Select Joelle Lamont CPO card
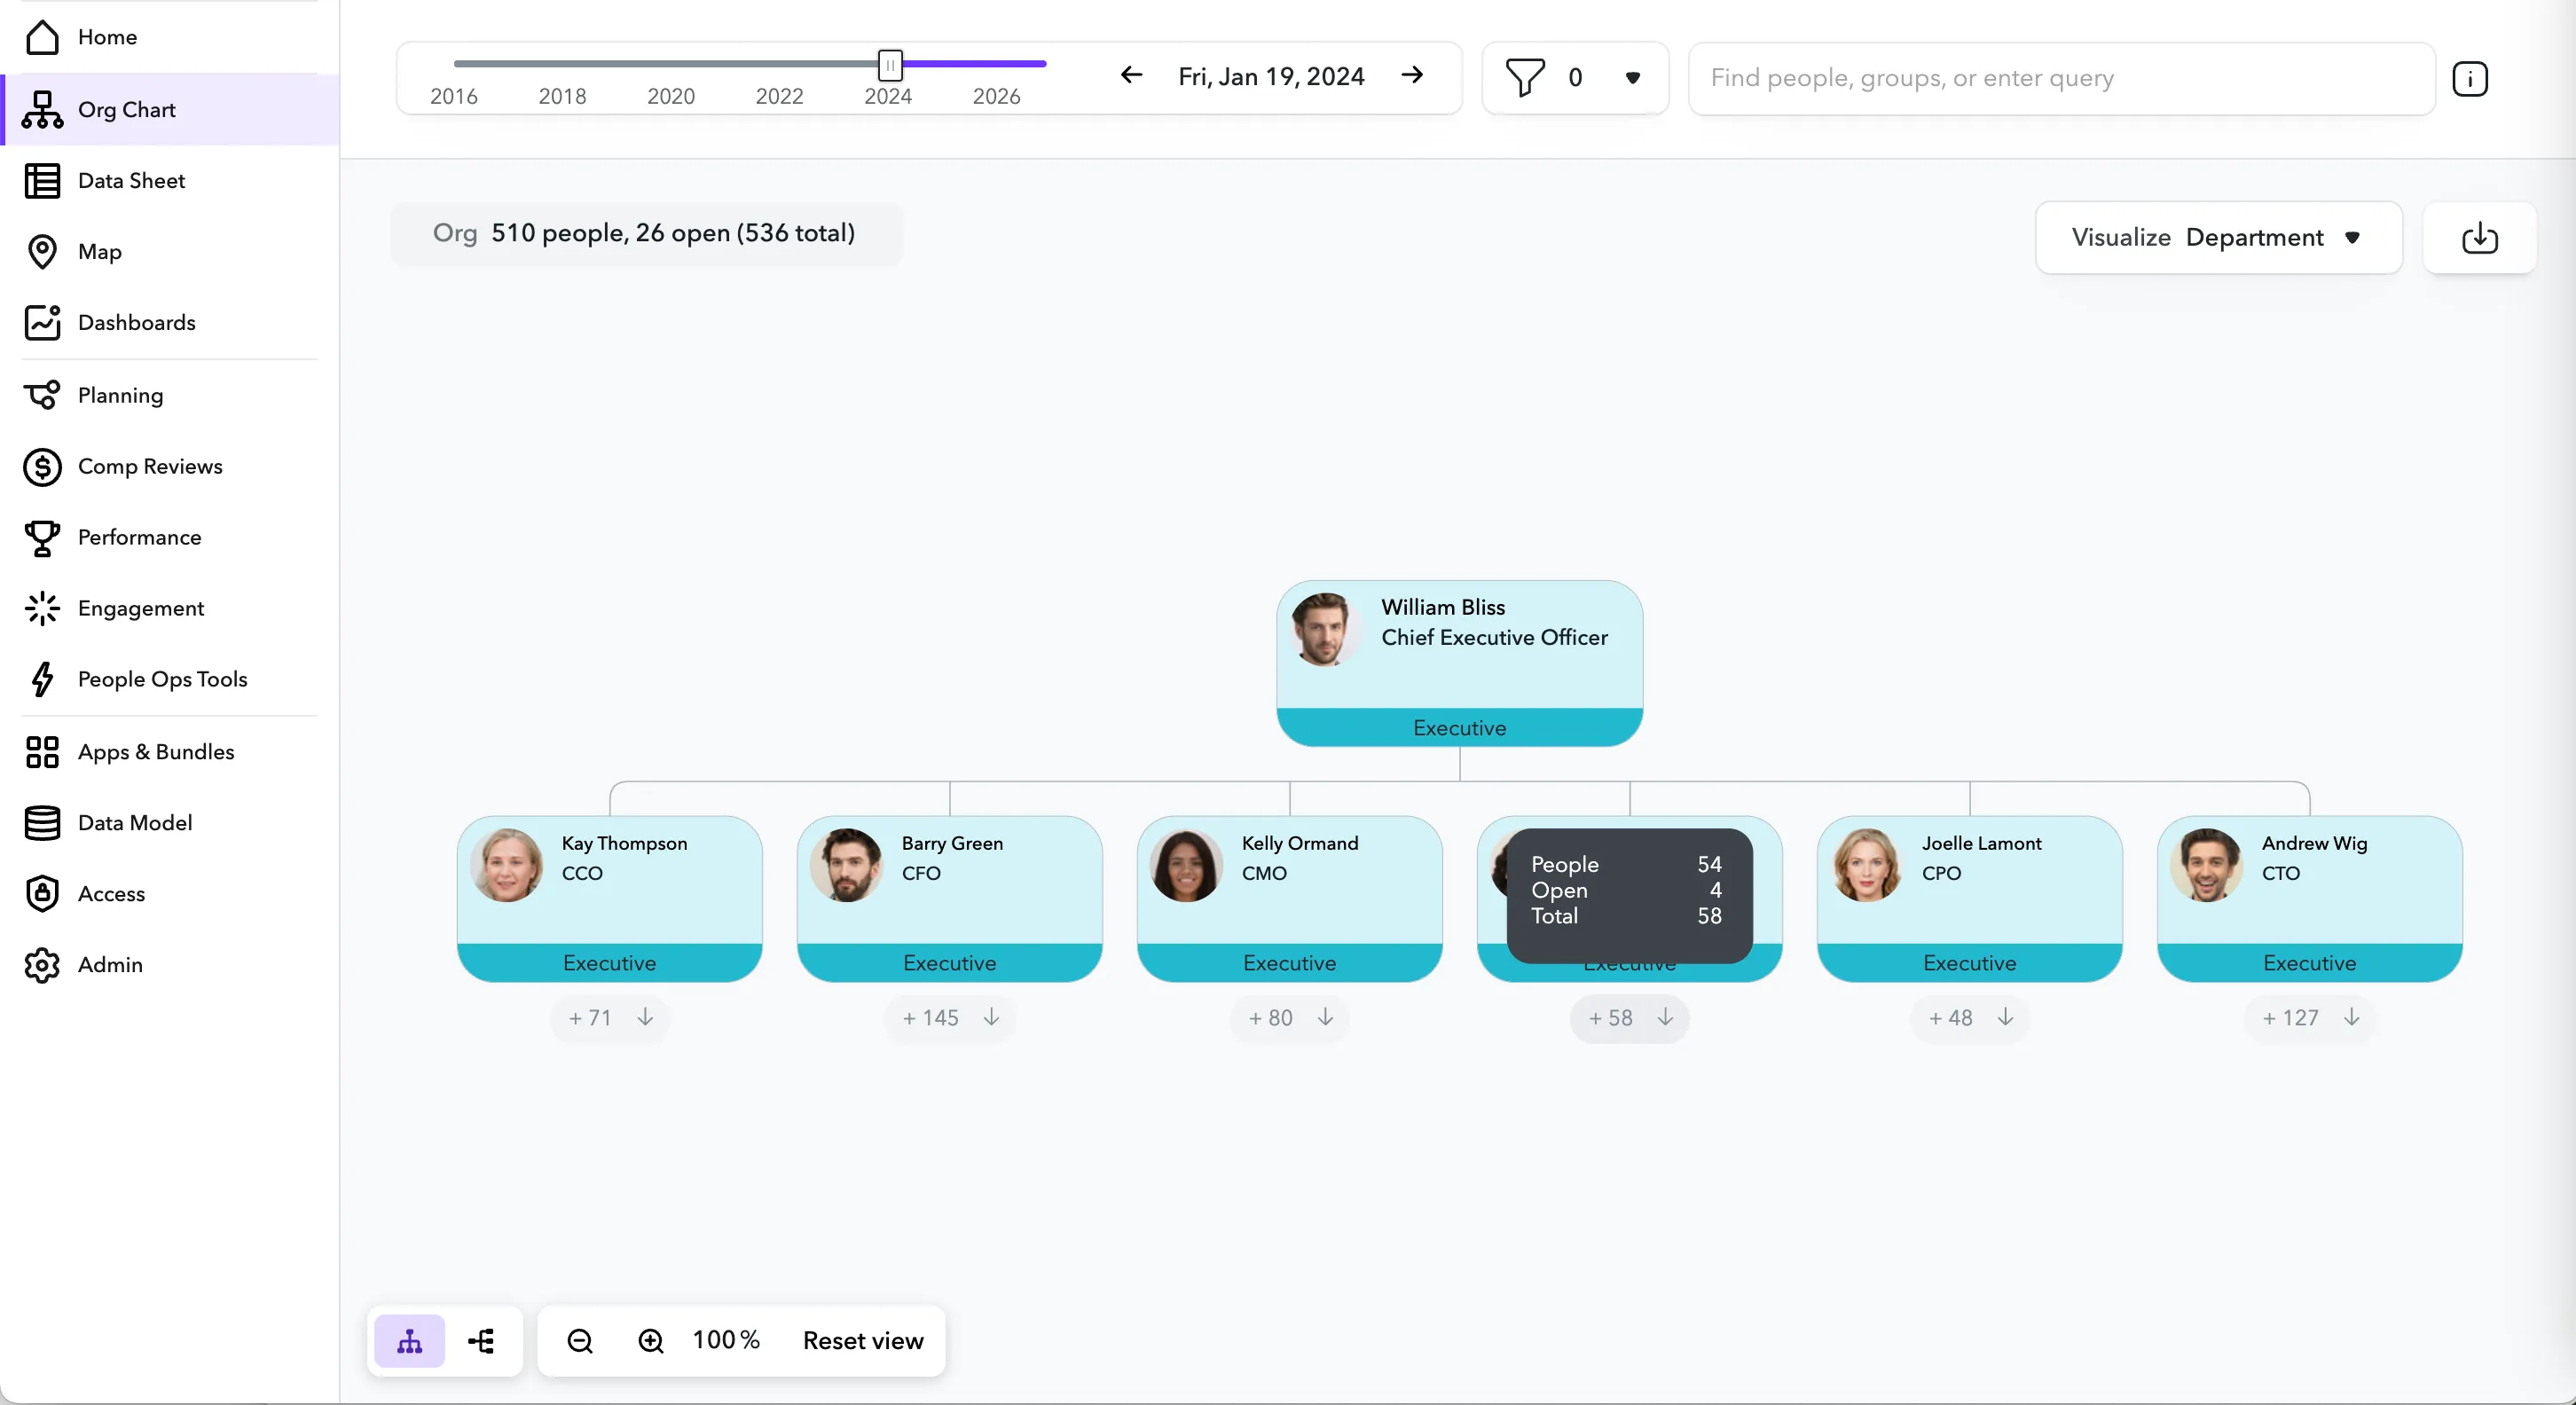This screenshot has width=2576, height=1405. click(x=1970, y=899)
